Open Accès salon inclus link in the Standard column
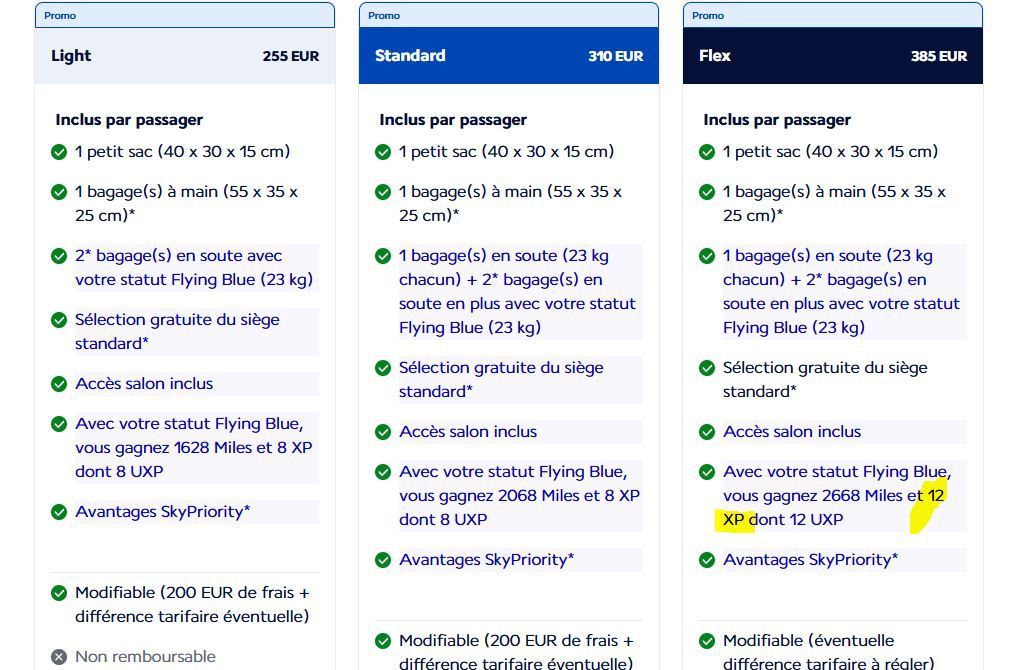The height and width of the screenshot is (670, 1015). pos(468,432)
